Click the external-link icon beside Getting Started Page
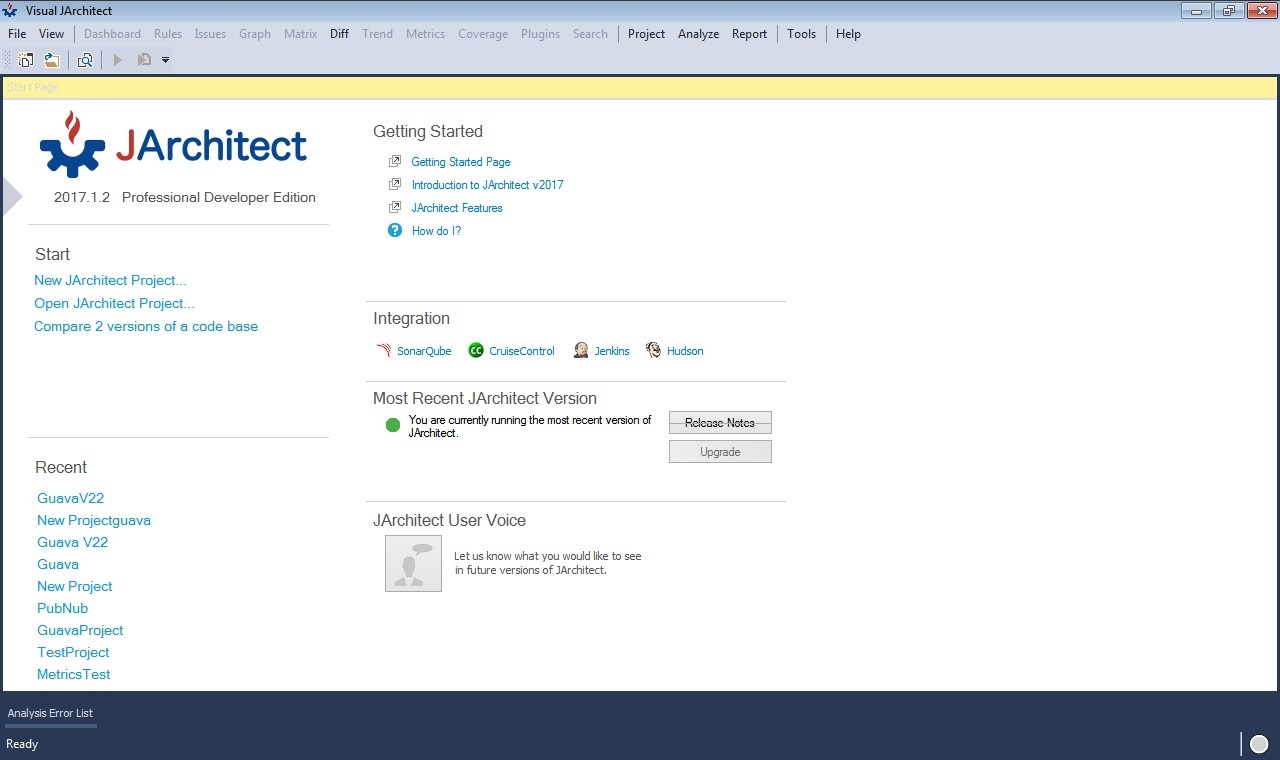Viewport: 1280px width, 760px height. 395,161
